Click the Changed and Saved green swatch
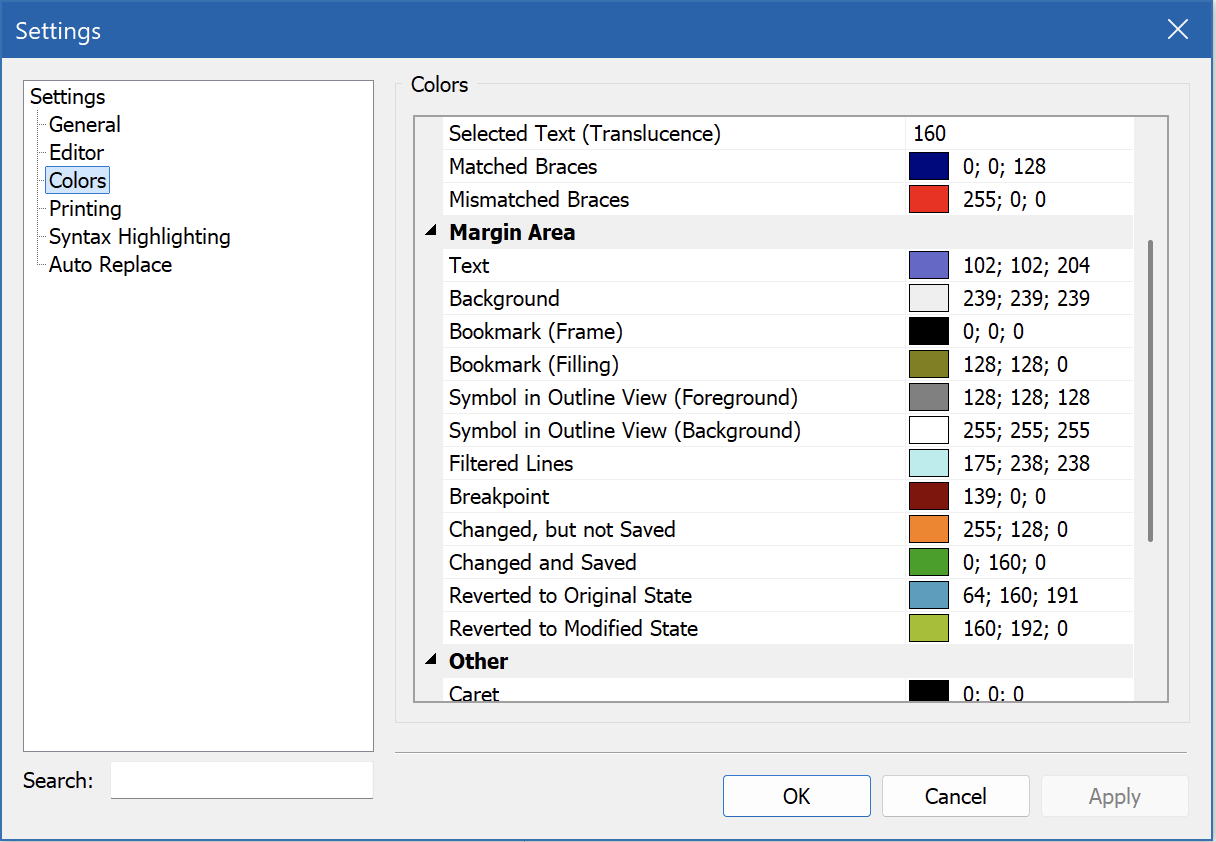The image size is (1216, 842). (929, 562)
